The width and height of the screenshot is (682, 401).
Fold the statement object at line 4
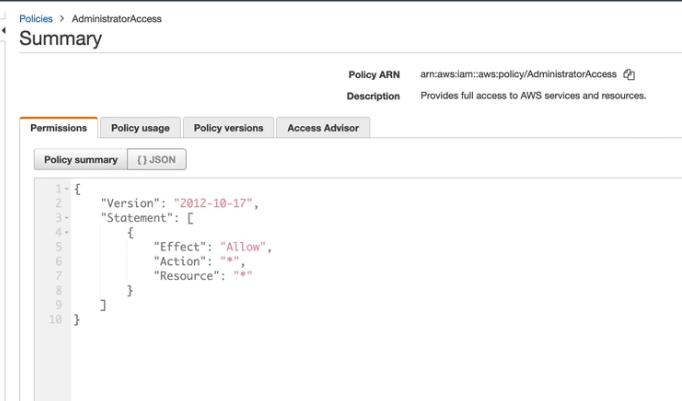coord(65,232)
